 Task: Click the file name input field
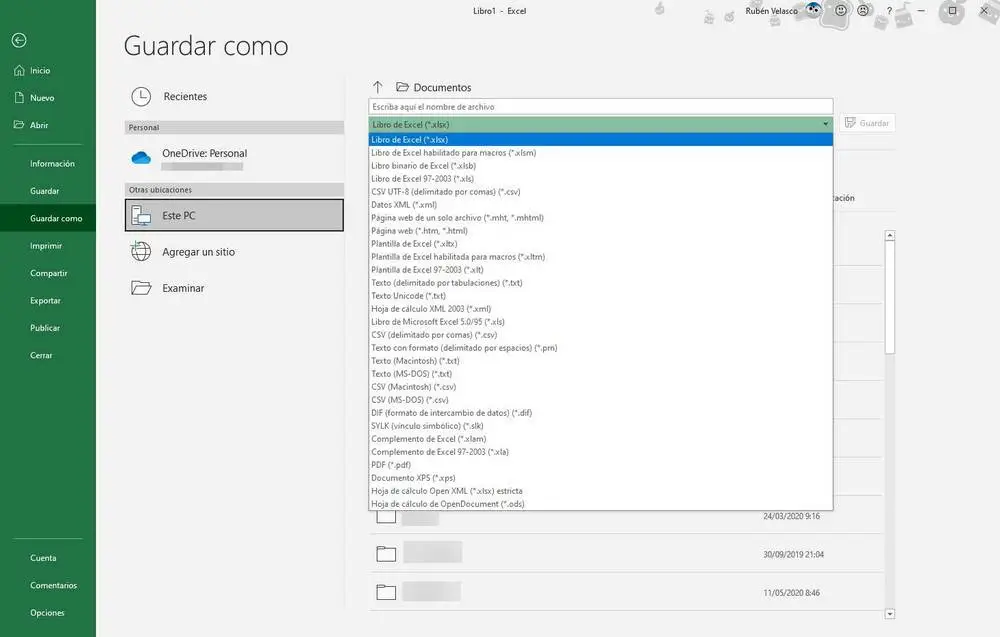point(601,106)
